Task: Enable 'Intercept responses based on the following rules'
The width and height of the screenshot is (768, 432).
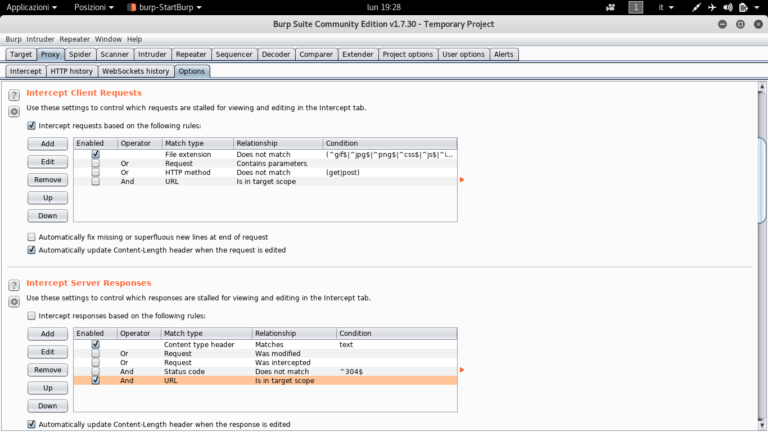Action: [31, 315]
